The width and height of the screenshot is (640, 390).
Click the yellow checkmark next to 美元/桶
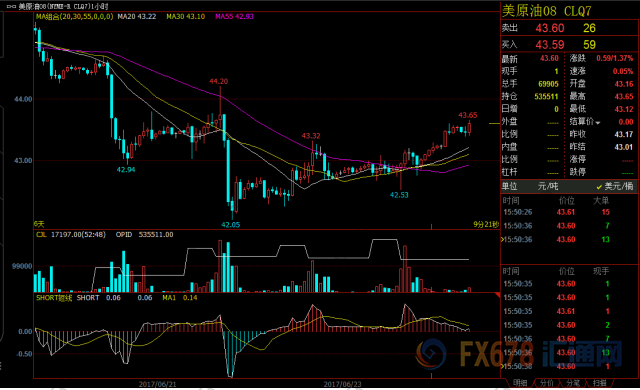[x=599, y=187]
